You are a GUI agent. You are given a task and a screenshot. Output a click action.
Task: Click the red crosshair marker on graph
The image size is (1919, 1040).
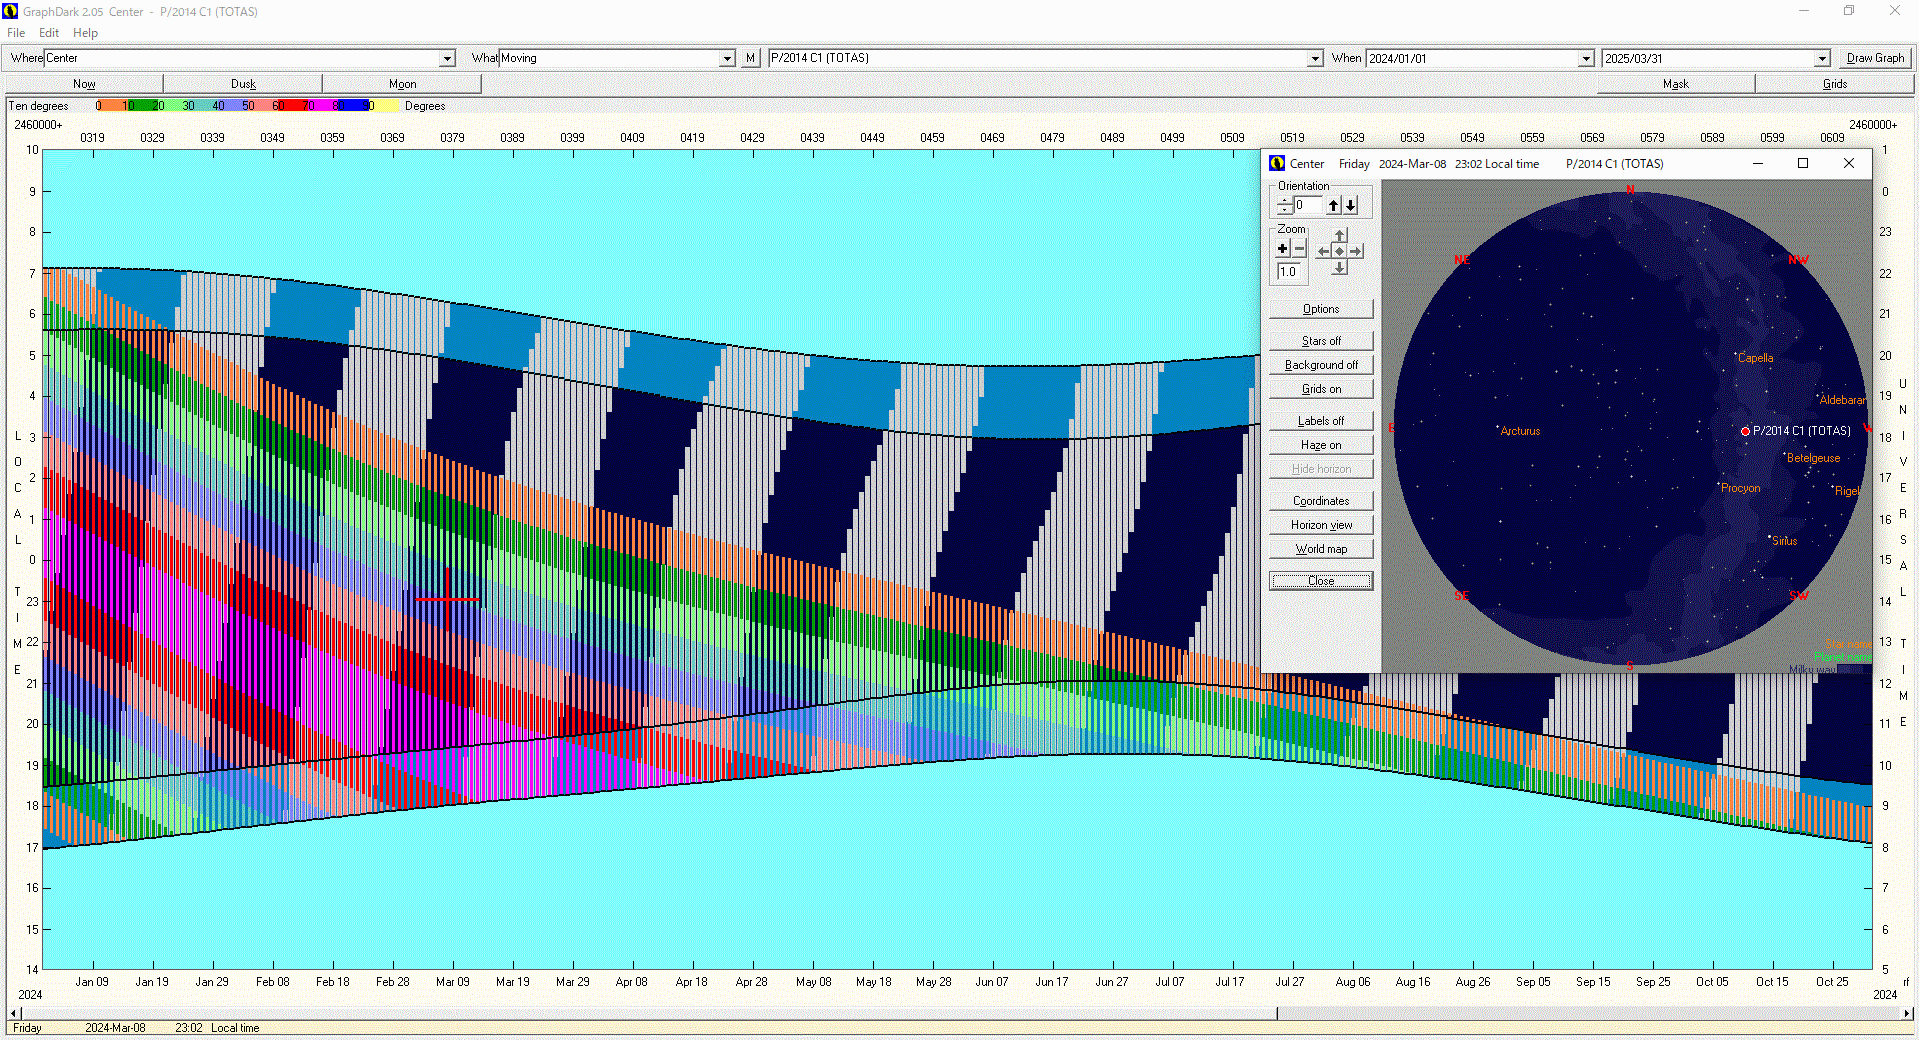coord(447,599)
